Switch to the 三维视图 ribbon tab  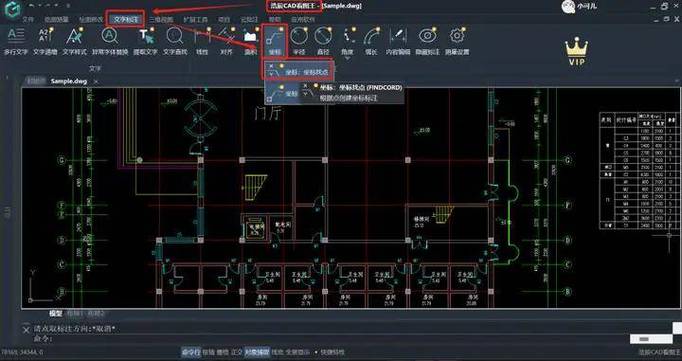[x=161, y=20]
